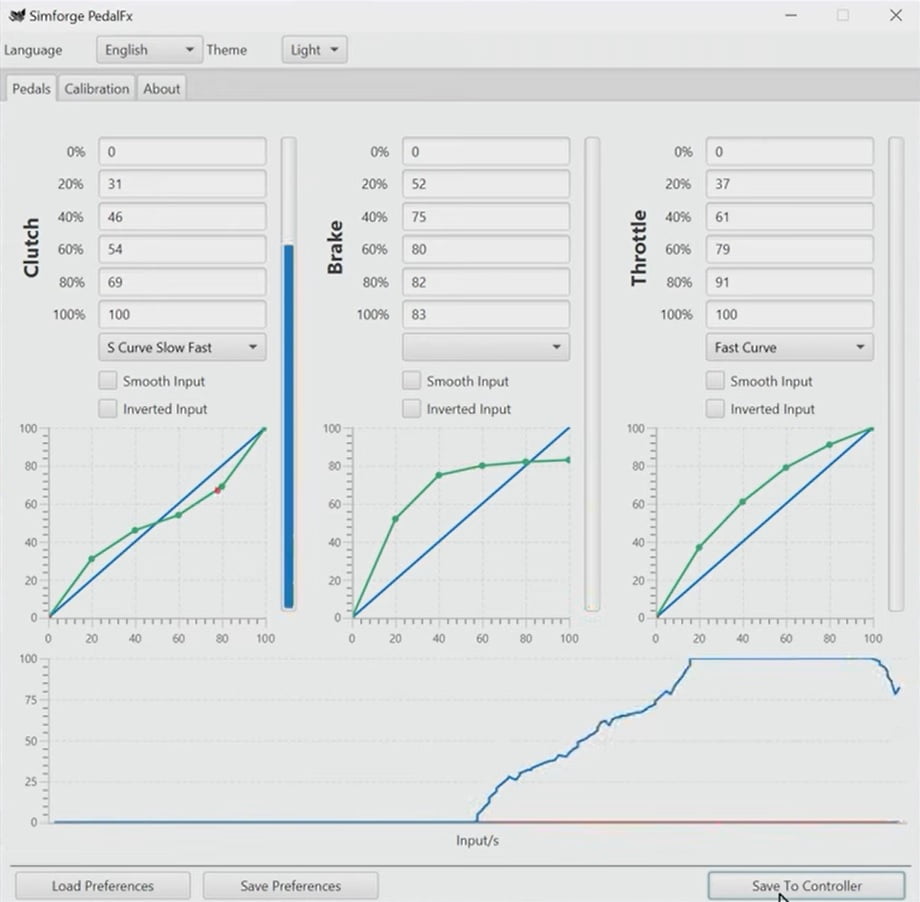This screenshot has height=902, width=920.
Task: Click the Save Preferences button
Action: [290, 886]
